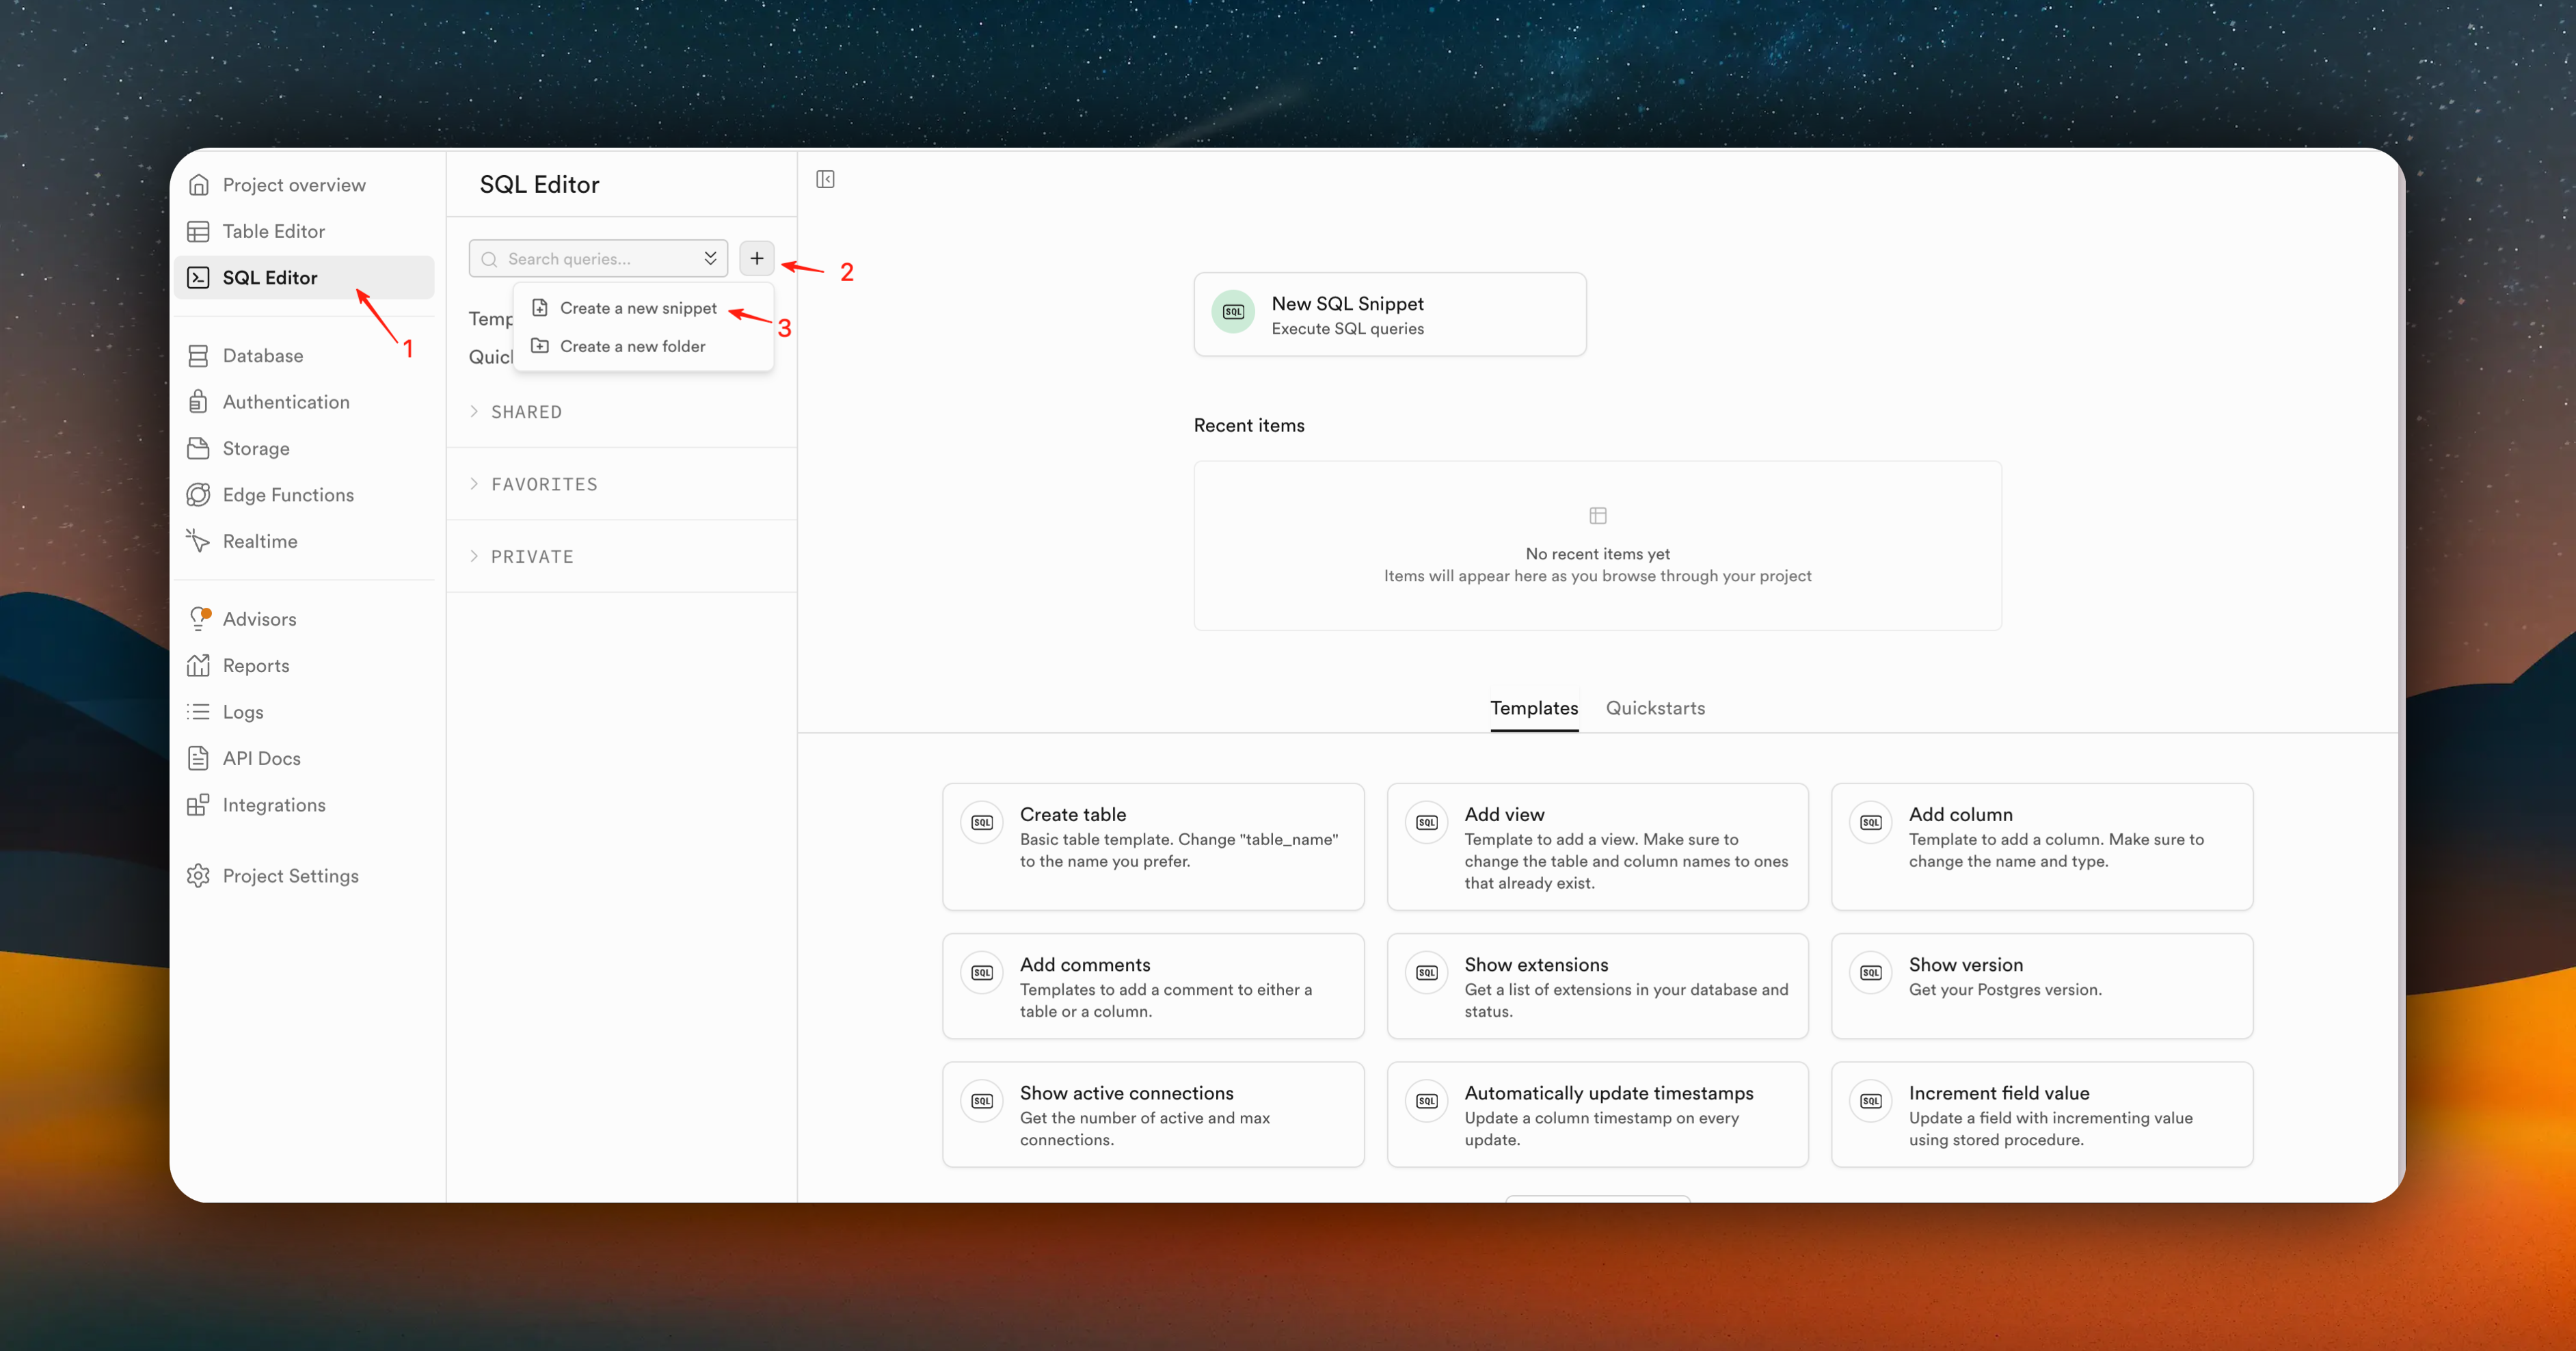The image size is (2576, 1351).
Task: Click the plus icon beside search queries
Action: [x=756, y=258]
